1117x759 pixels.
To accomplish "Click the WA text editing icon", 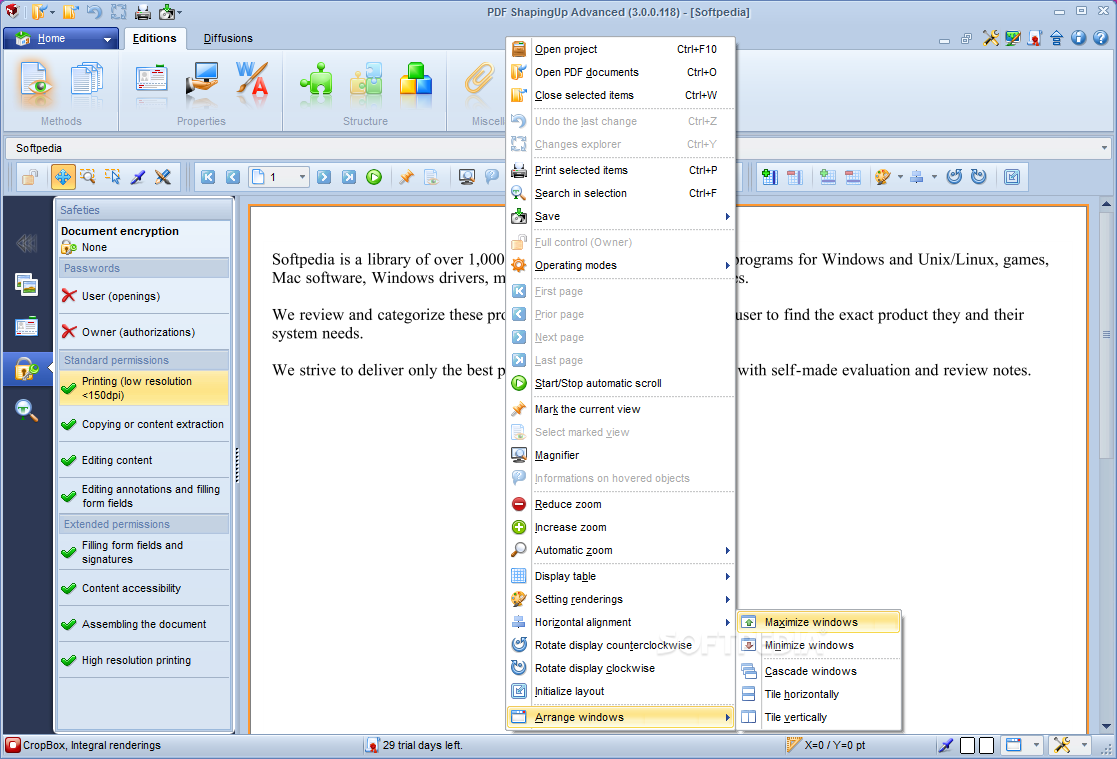I will [x=251, y=81].
